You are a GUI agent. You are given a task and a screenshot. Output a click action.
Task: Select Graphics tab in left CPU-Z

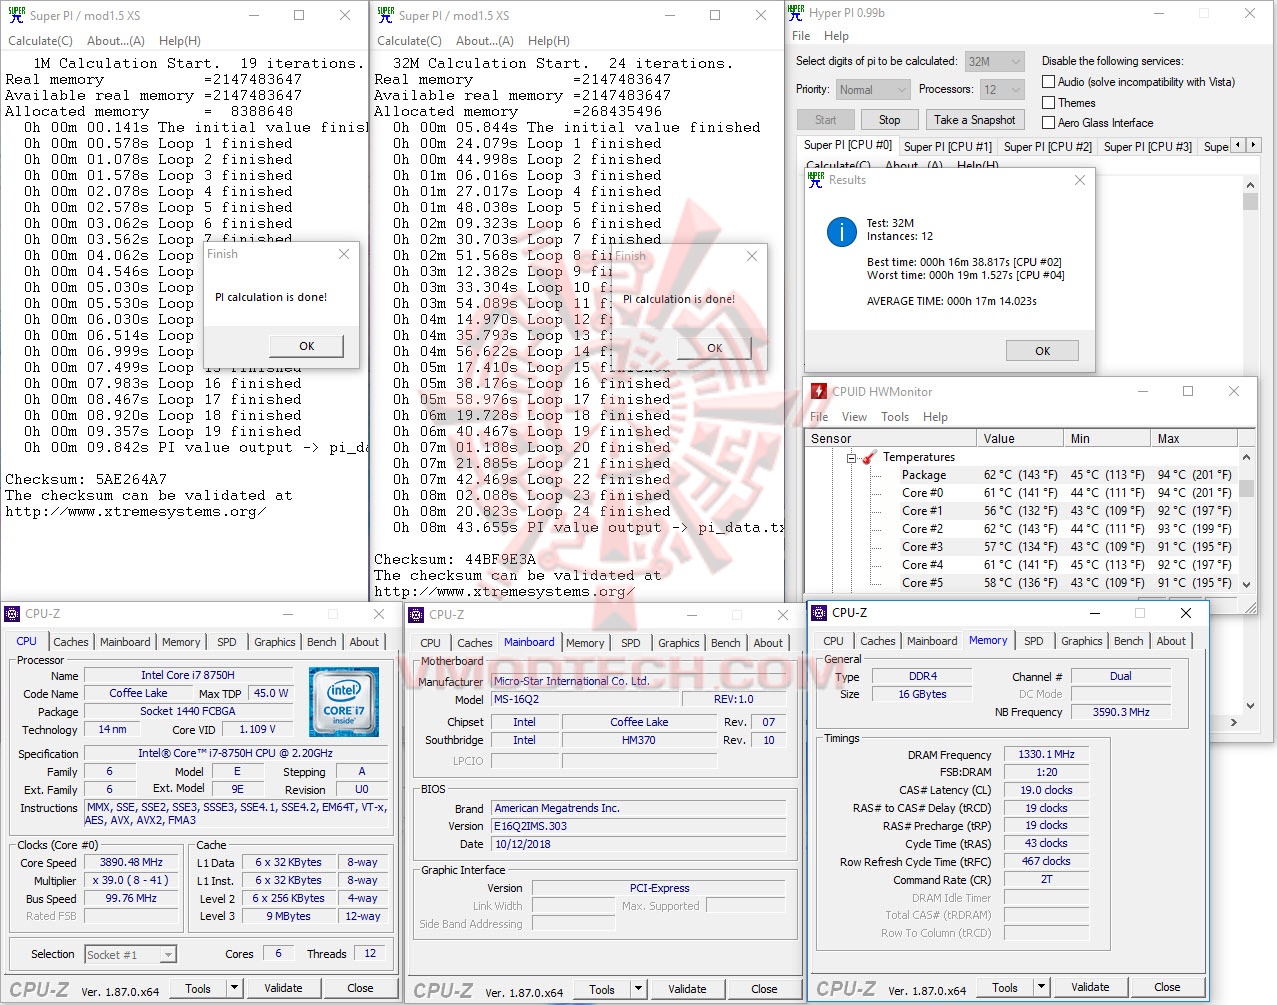pos(275,642)
